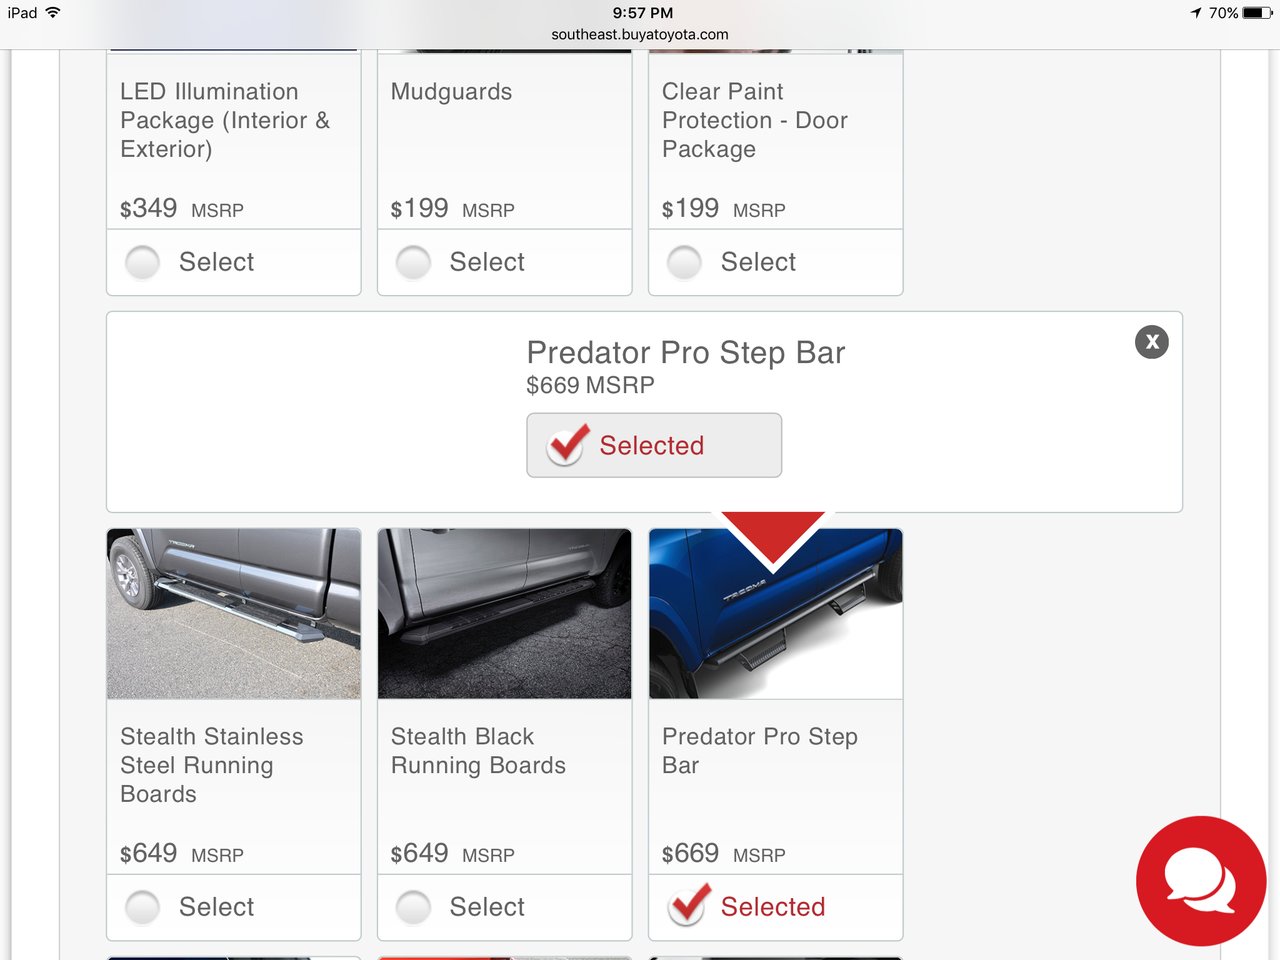Tap the location arrow status icon
The width and height of the screenshot is (1280, 960).
coord(1196,13)
